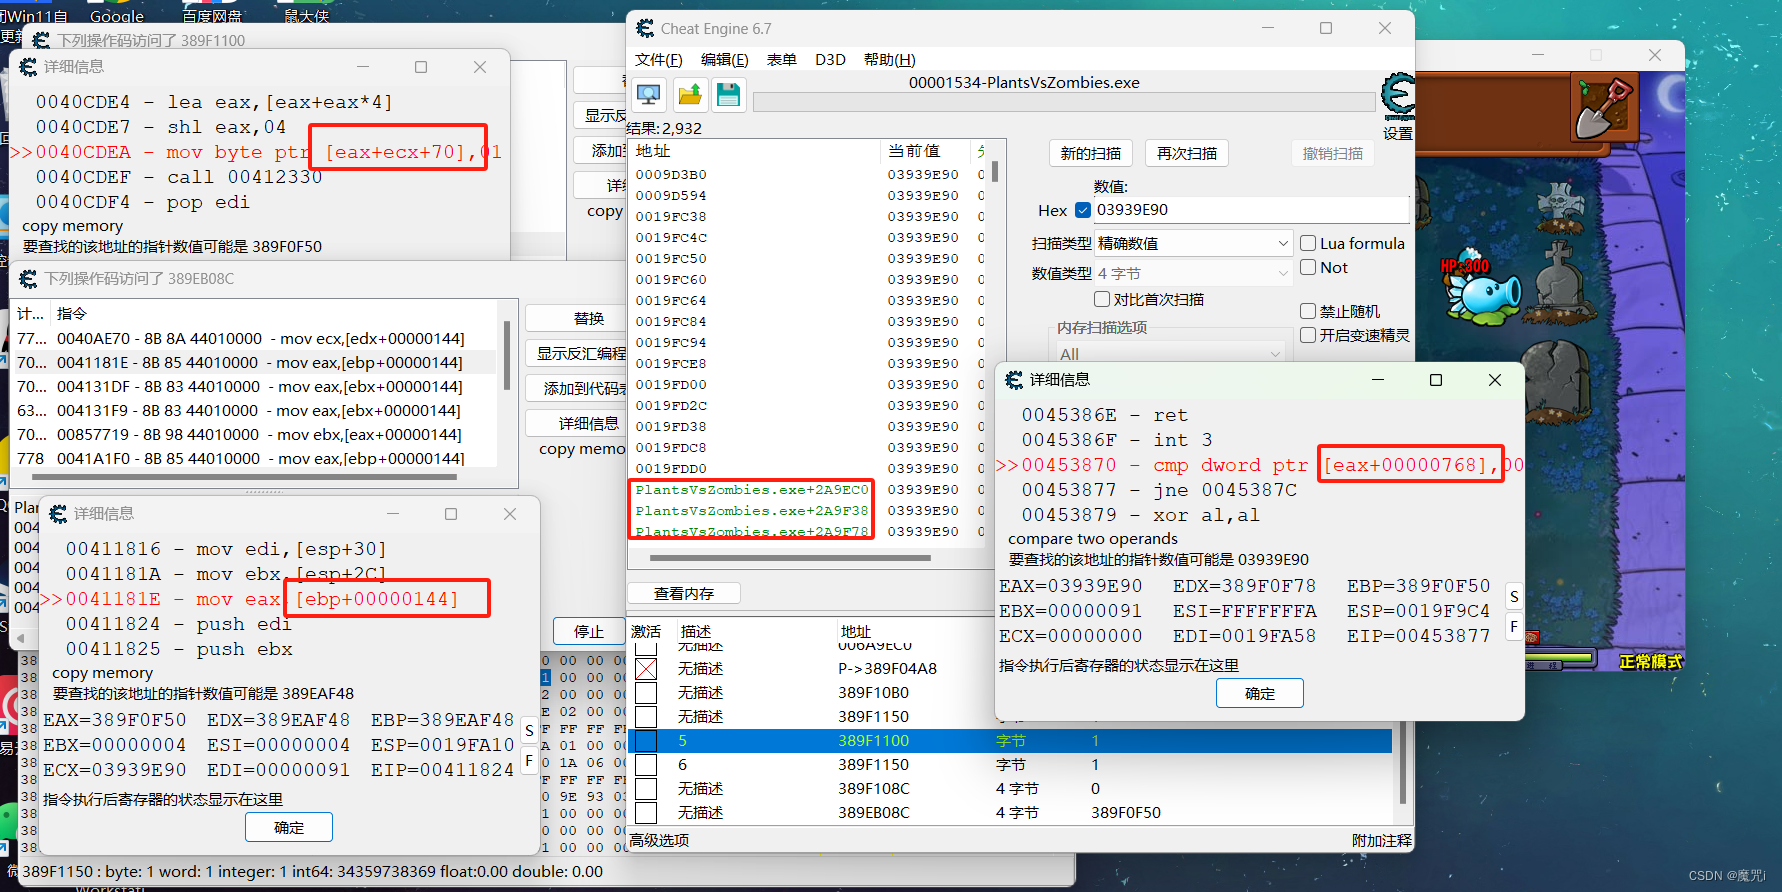The width and height of the screenshot is (1782, 892).
Task: Click the 新的扫描 button
Action: [1090, 154]
